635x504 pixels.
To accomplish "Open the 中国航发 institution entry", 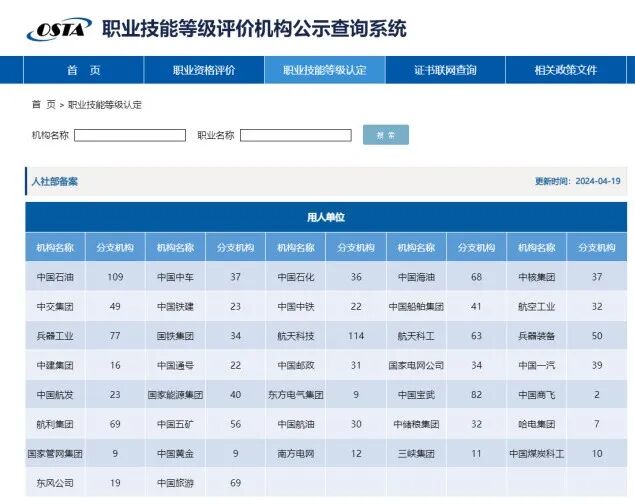I will [x=55, y=395].
